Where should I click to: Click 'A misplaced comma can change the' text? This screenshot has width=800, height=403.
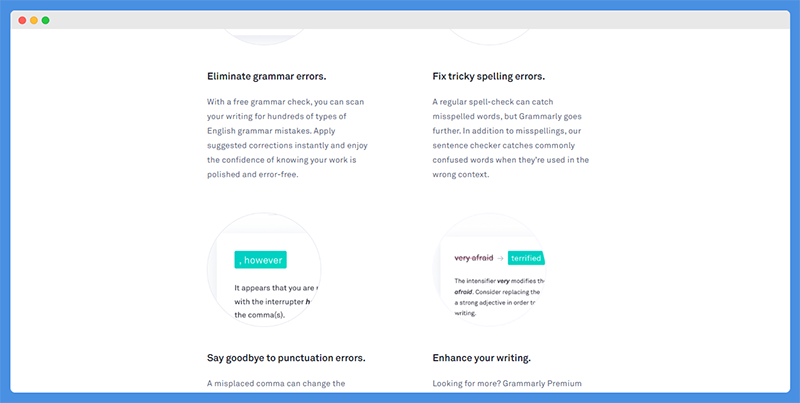pos(276,384)
